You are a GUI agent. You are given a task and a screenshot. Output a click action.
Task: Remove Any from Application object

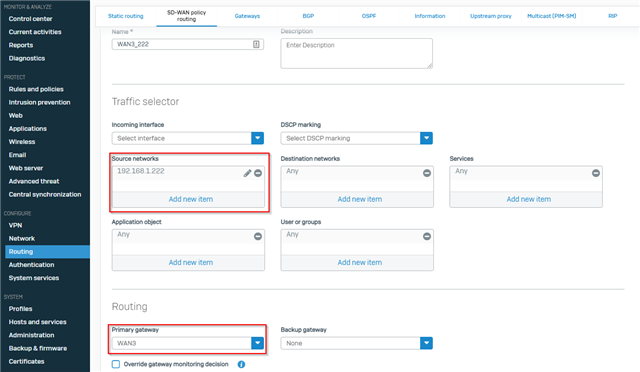[258, 236]
